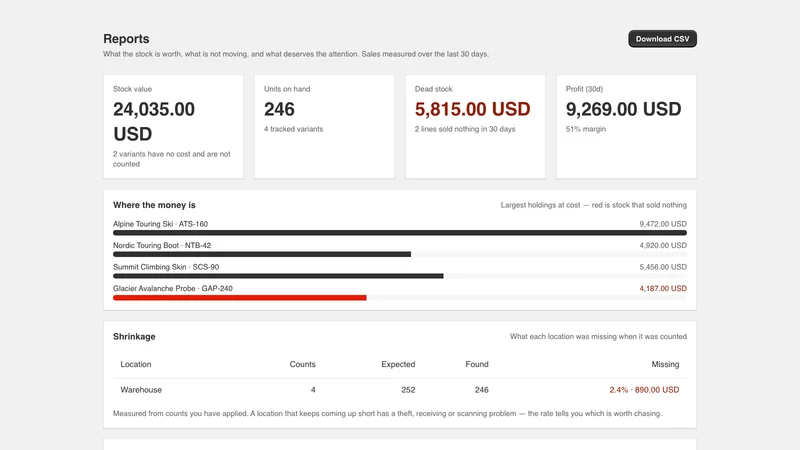The height and width of the screenshot is (450, 800).
Task: Click the Found column header
Action: pos(477,364)
